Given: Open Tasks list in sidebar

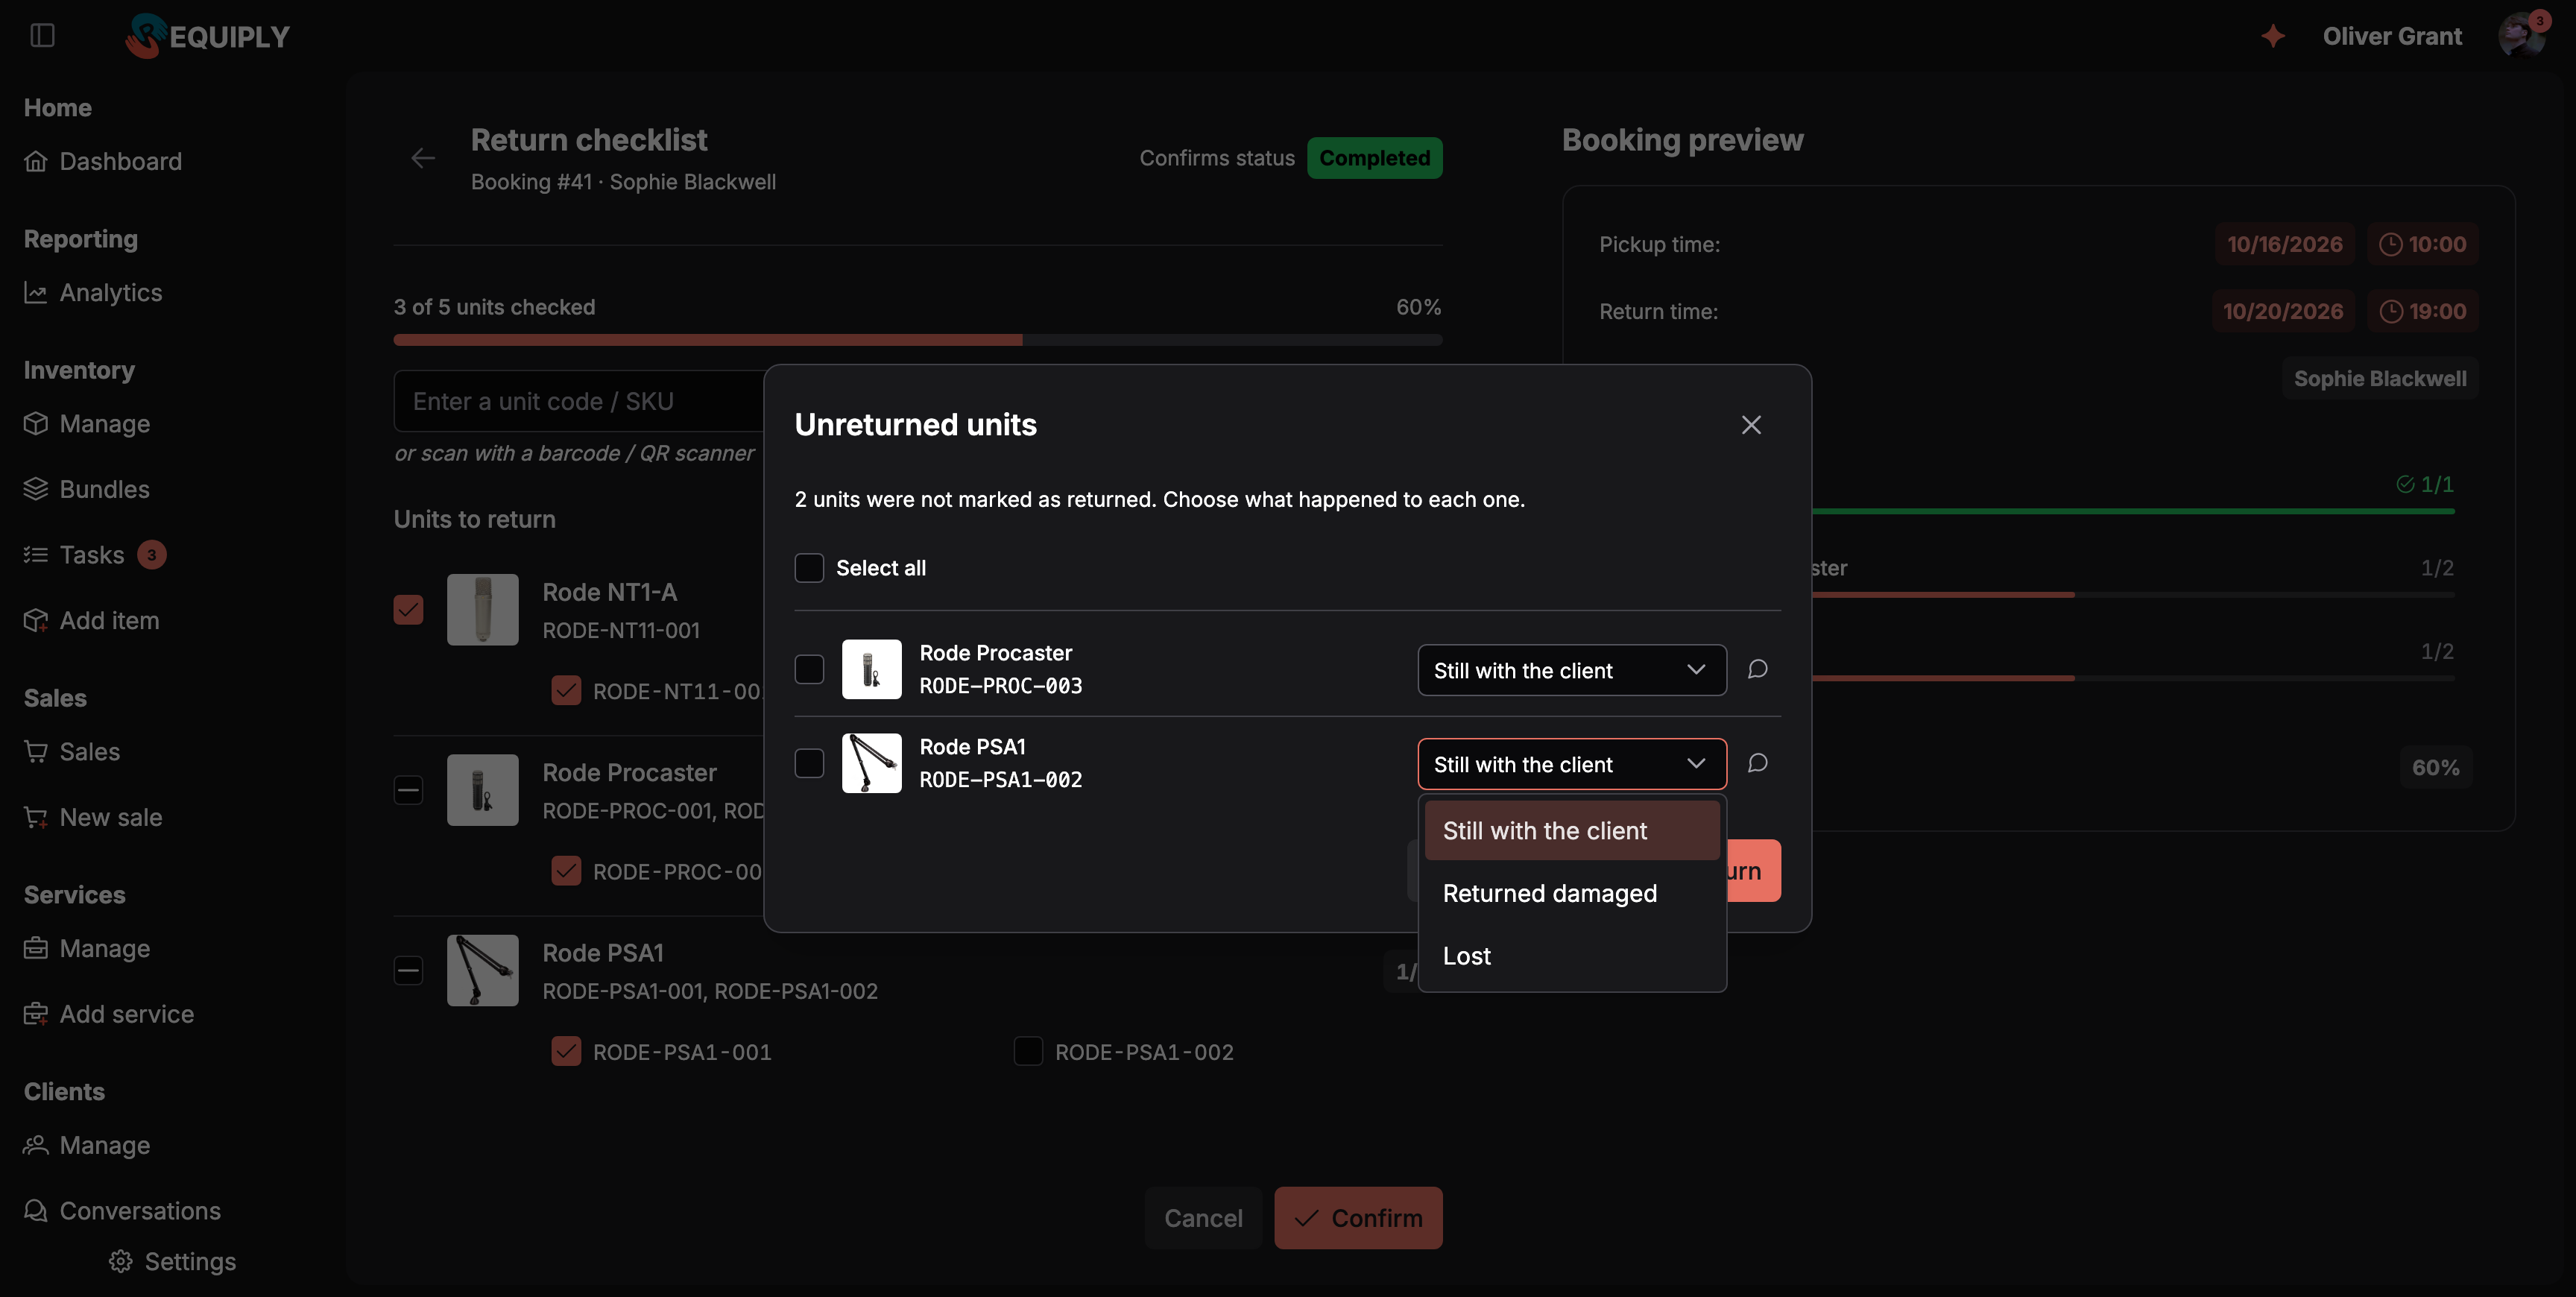Looking at the screenshot, I should tap(94, 554).
